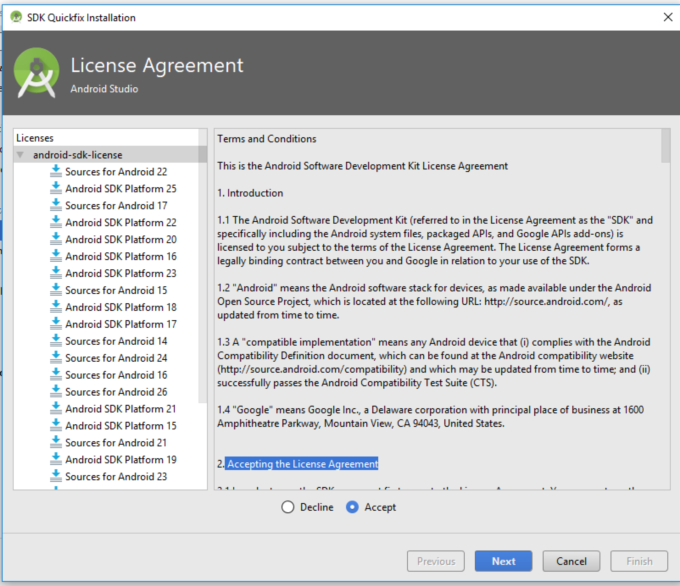Viewport: 680px width, 586px height.
Task: Select 'Android SDK Platform 21' row text
Action: point(121,409)
